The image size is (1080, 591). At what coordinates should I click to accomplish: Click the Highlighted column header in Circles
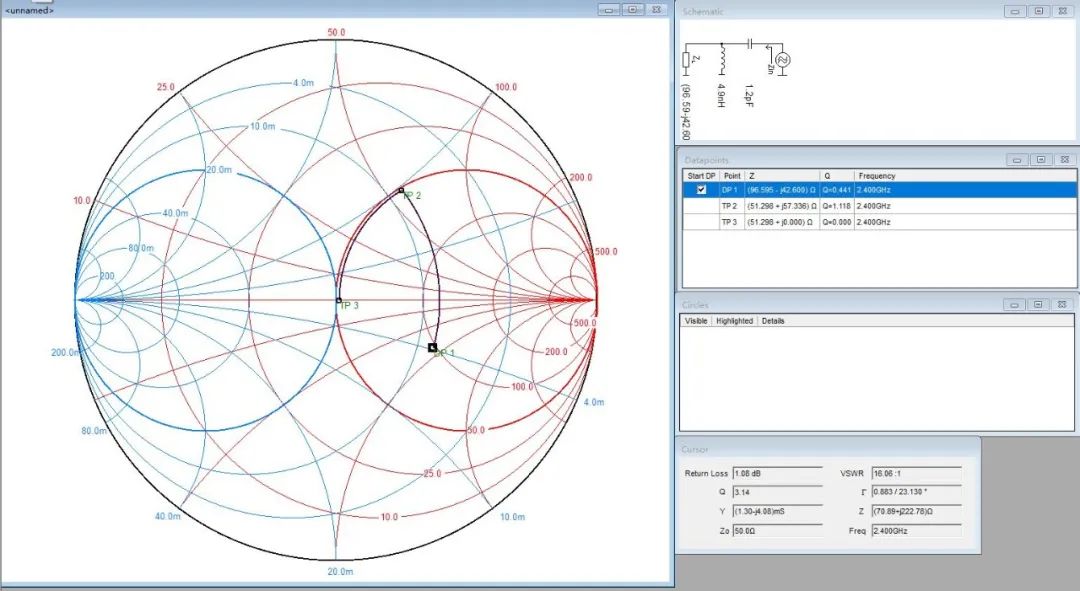point(734,321)
